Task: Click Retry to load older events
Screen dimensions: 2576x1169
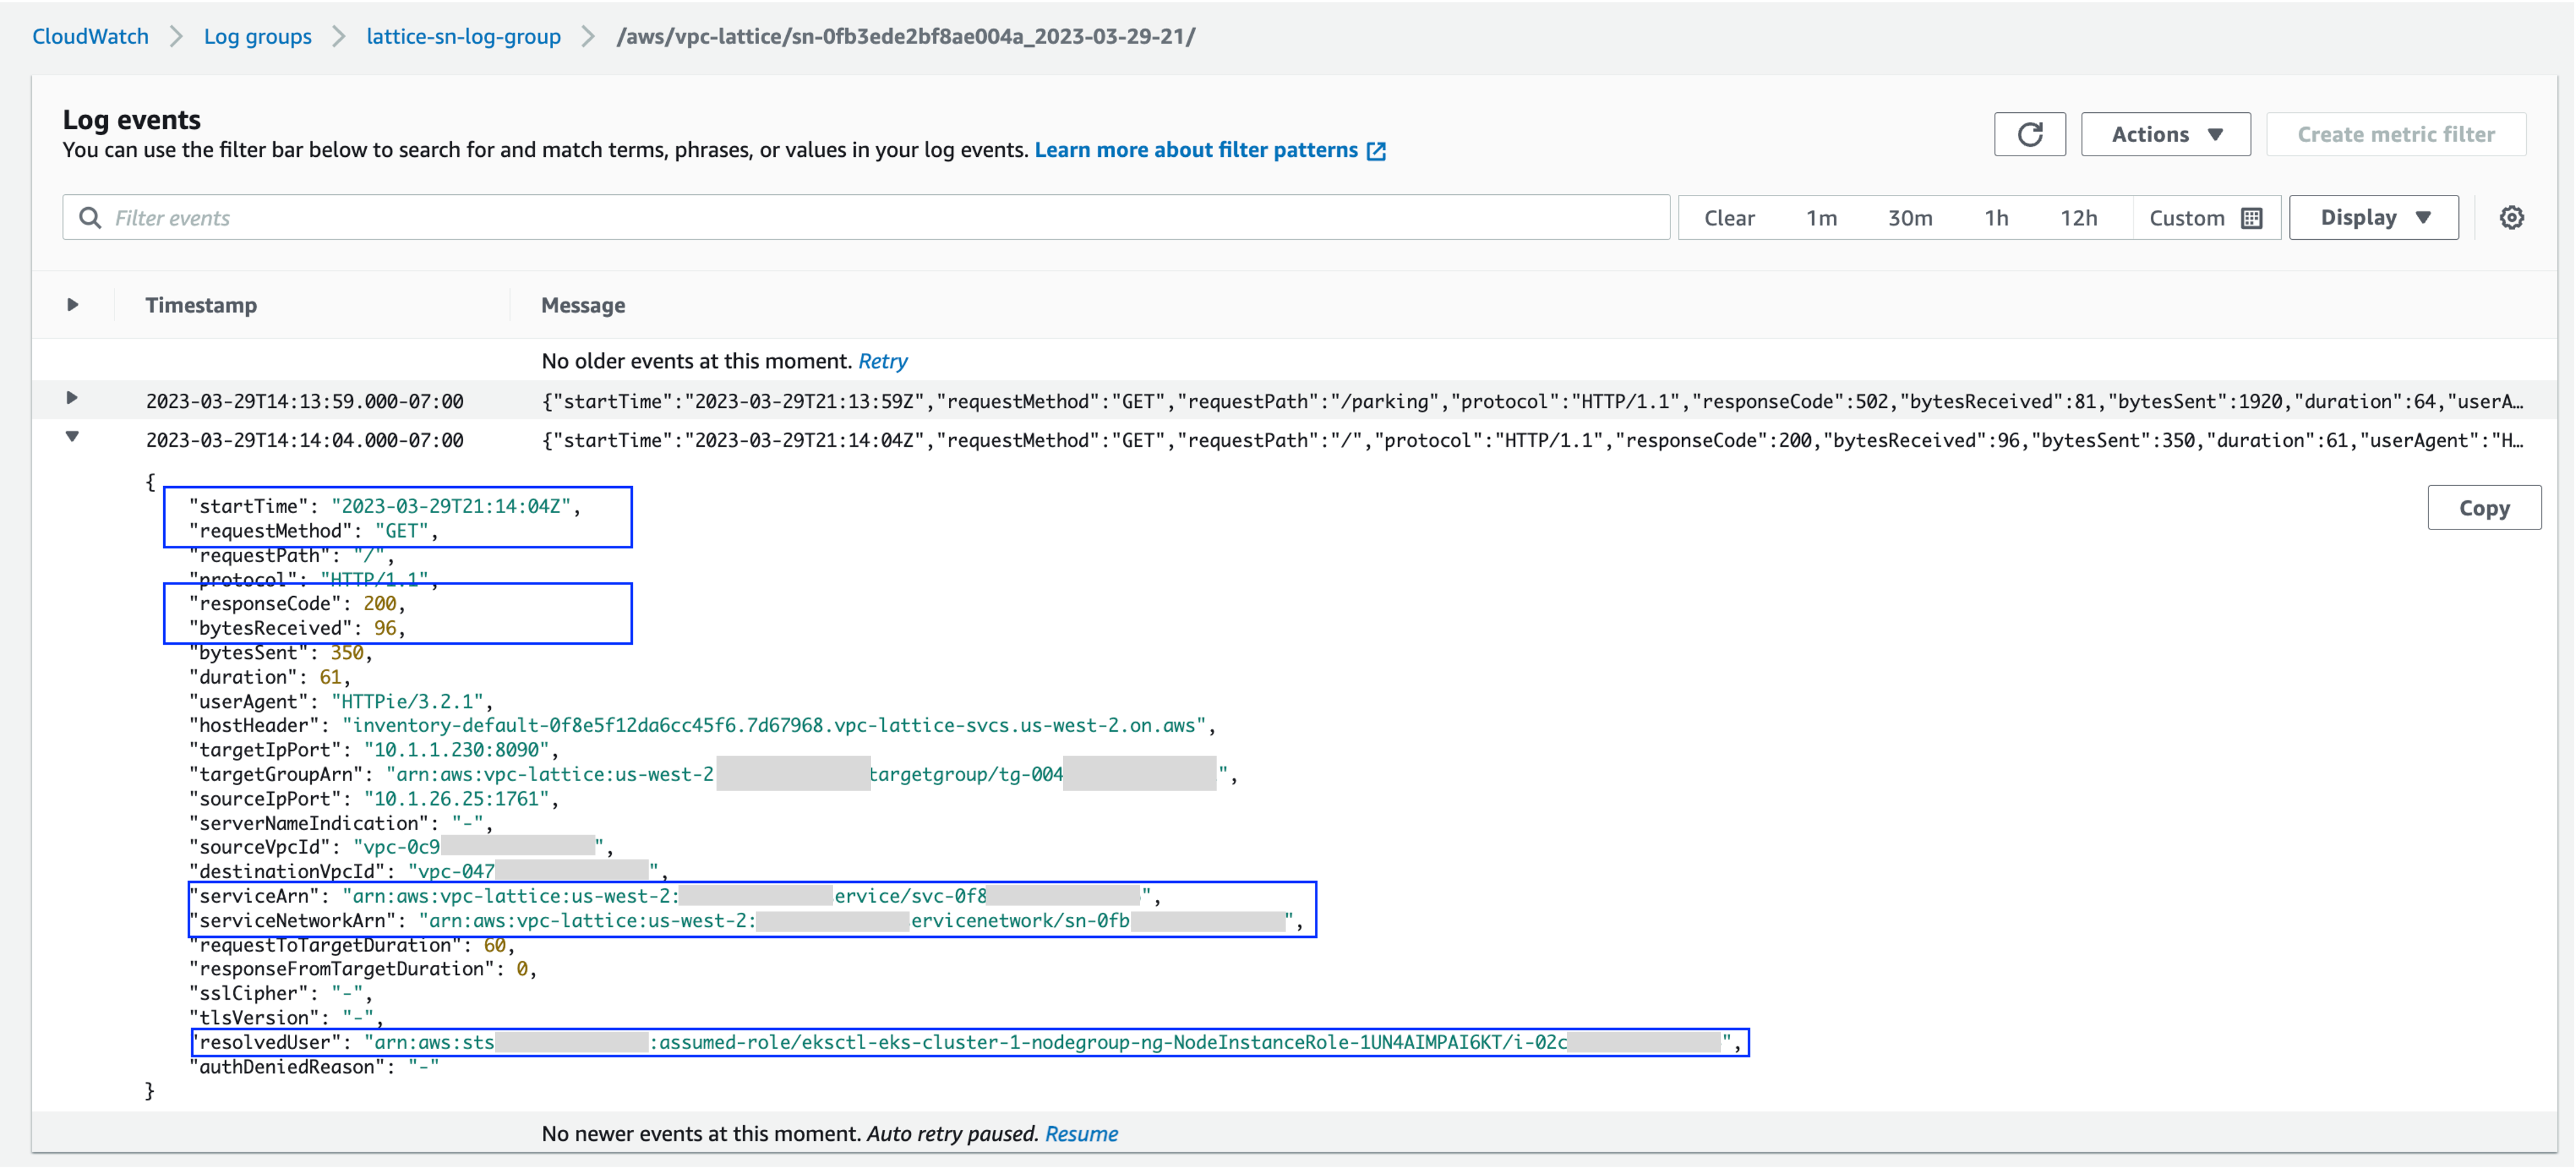Action: point(883,361)
